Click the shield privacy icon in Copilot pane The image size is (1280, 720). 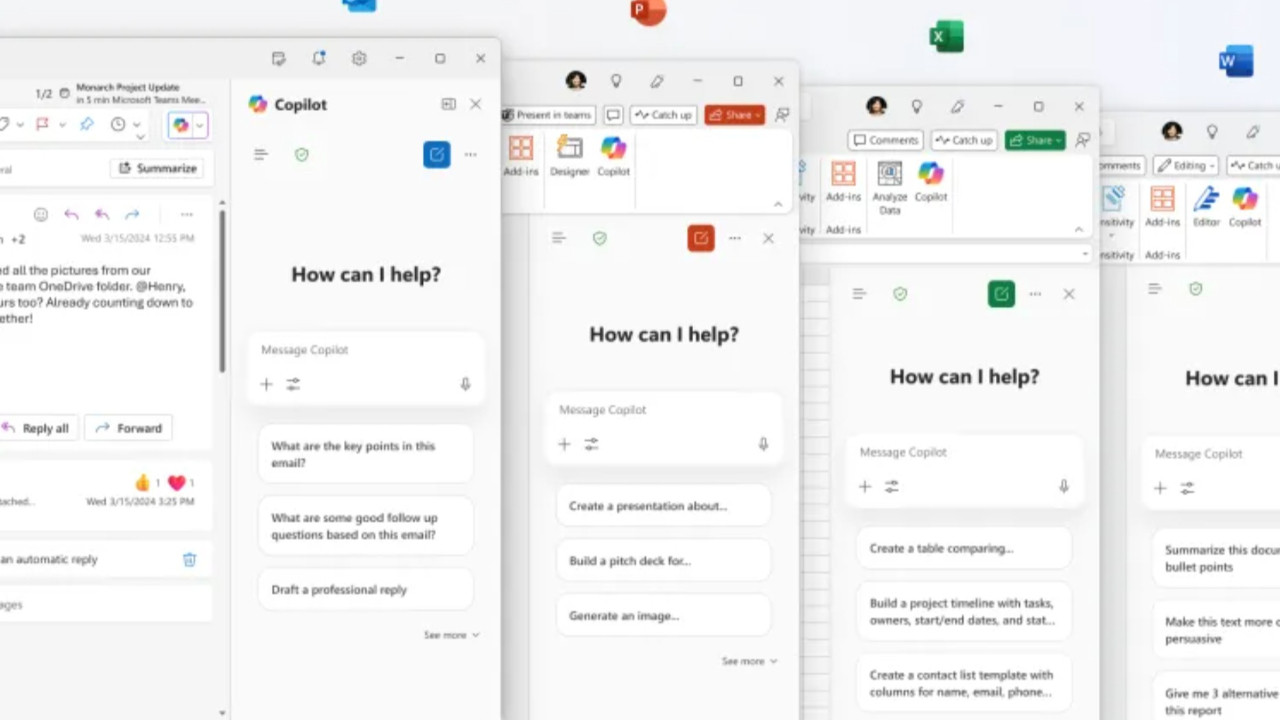[301, 154]
